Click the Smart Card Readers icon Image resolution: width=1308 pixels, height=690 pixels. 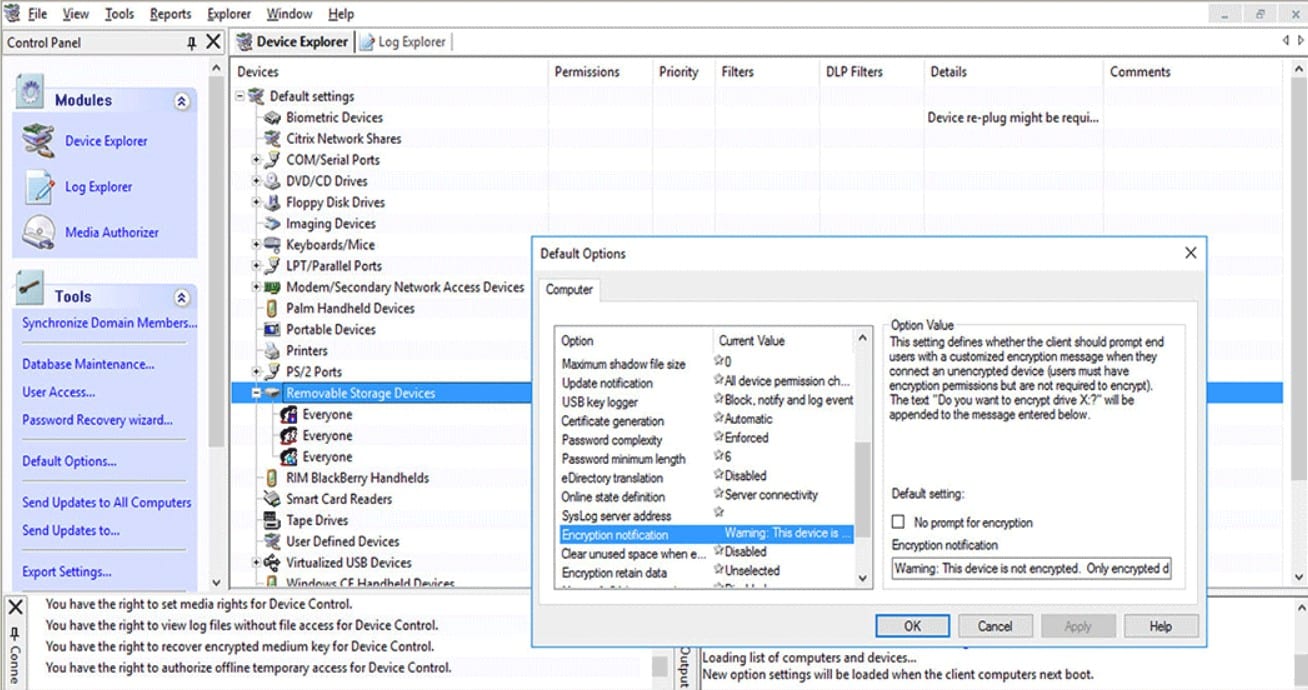pyautogui.click(x=271, y=499)
